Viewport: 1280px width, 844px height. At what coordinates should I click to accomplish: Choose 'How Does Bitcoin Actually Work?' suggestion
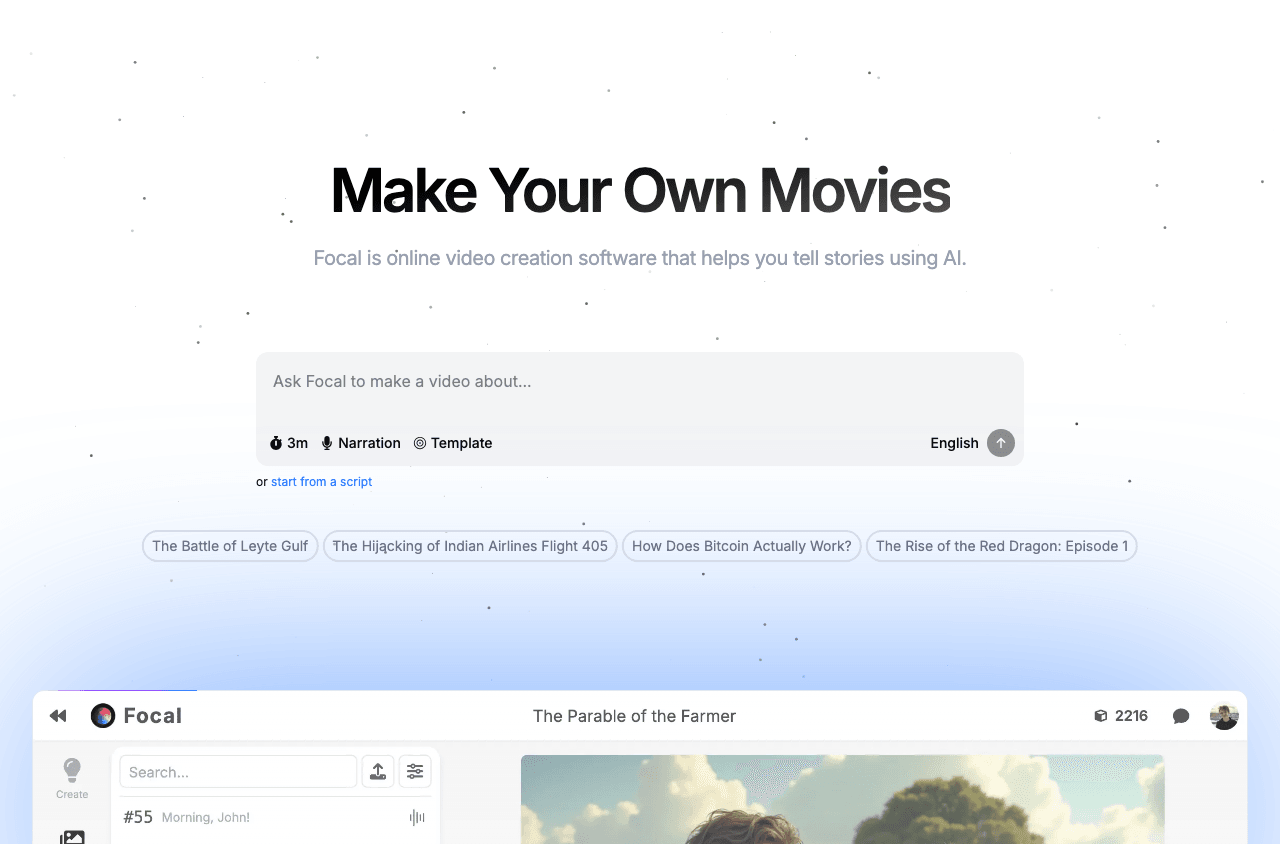(x=742, y=546)
